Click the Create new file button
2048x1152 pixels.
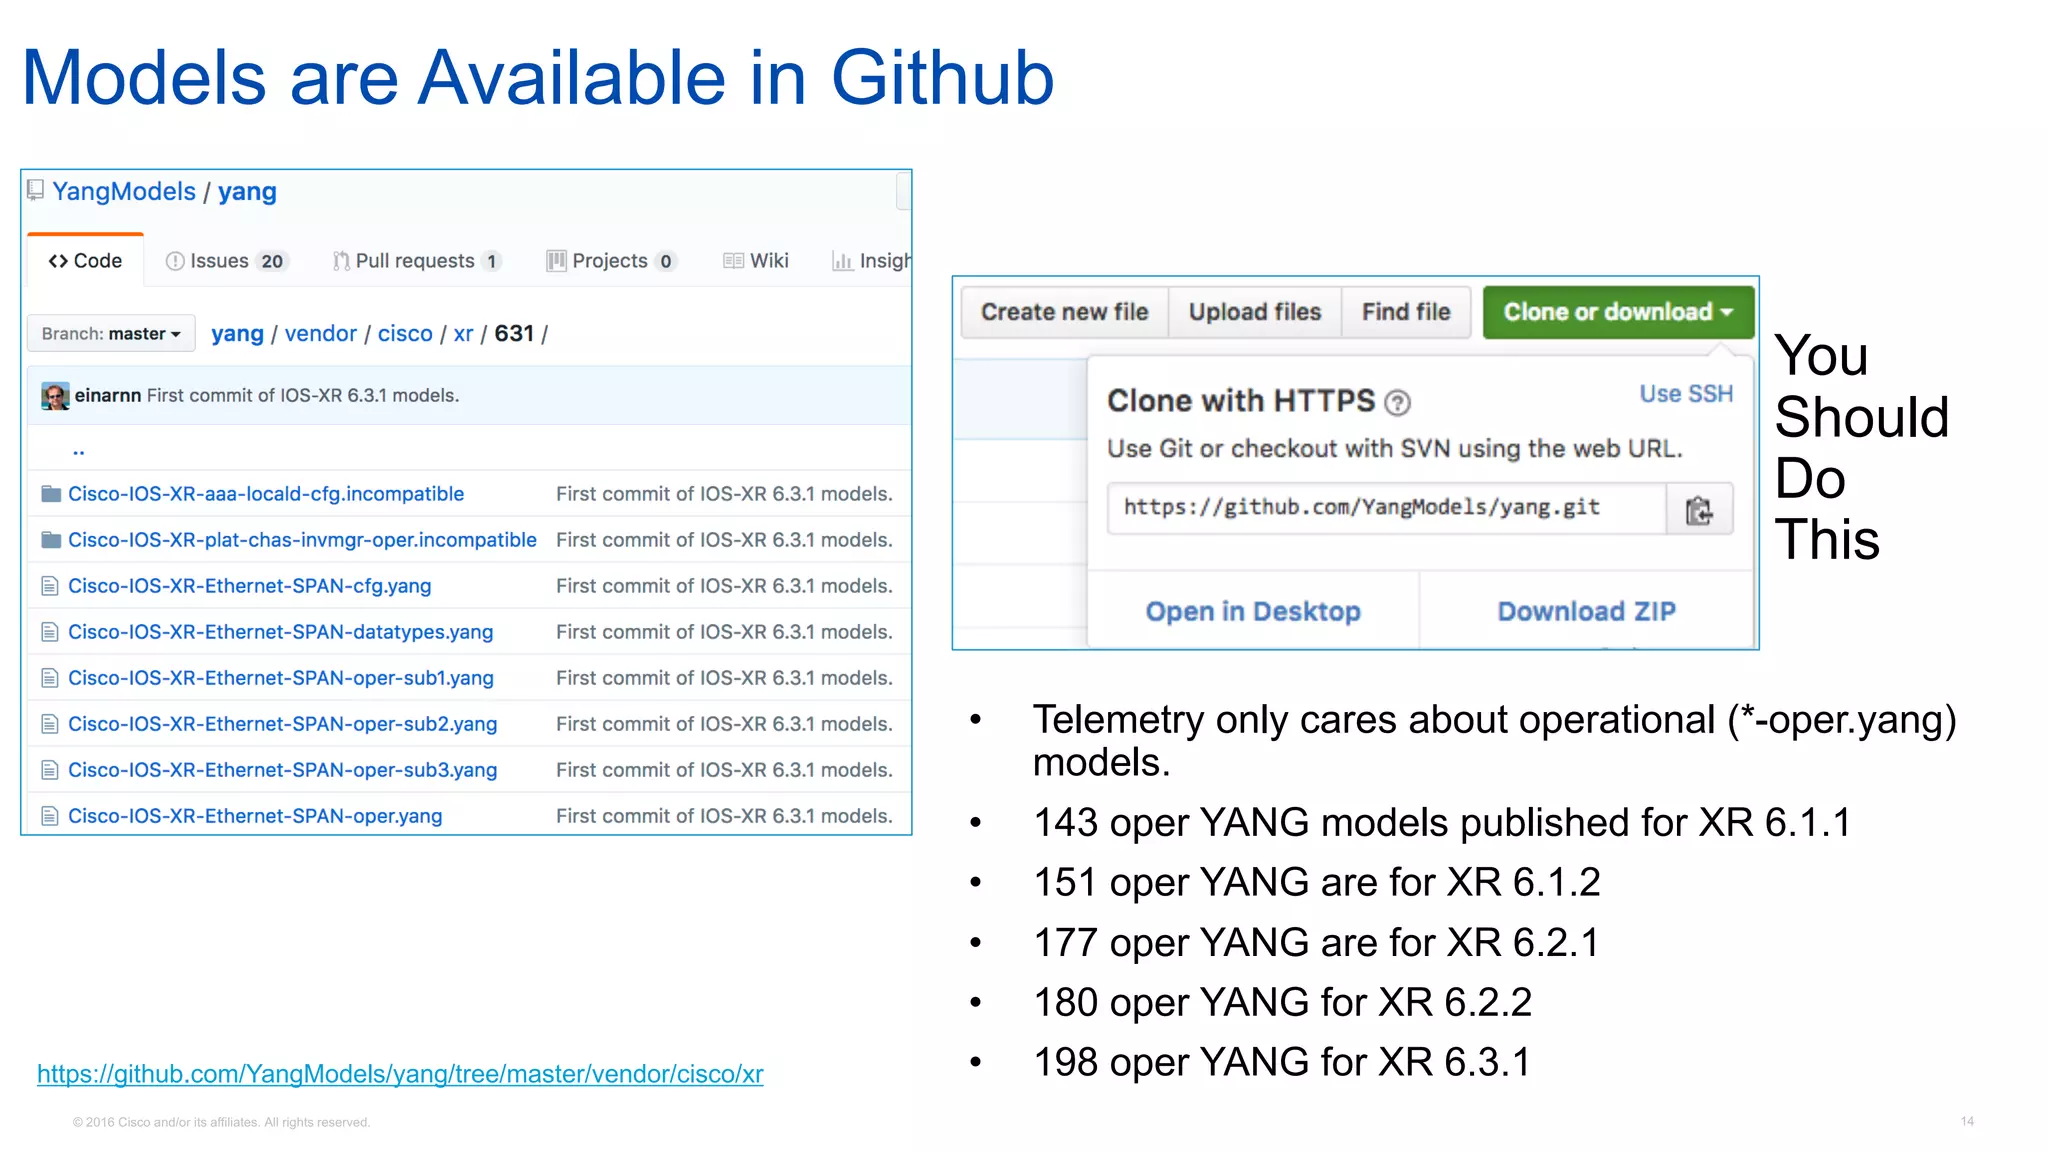(1064, 312)
